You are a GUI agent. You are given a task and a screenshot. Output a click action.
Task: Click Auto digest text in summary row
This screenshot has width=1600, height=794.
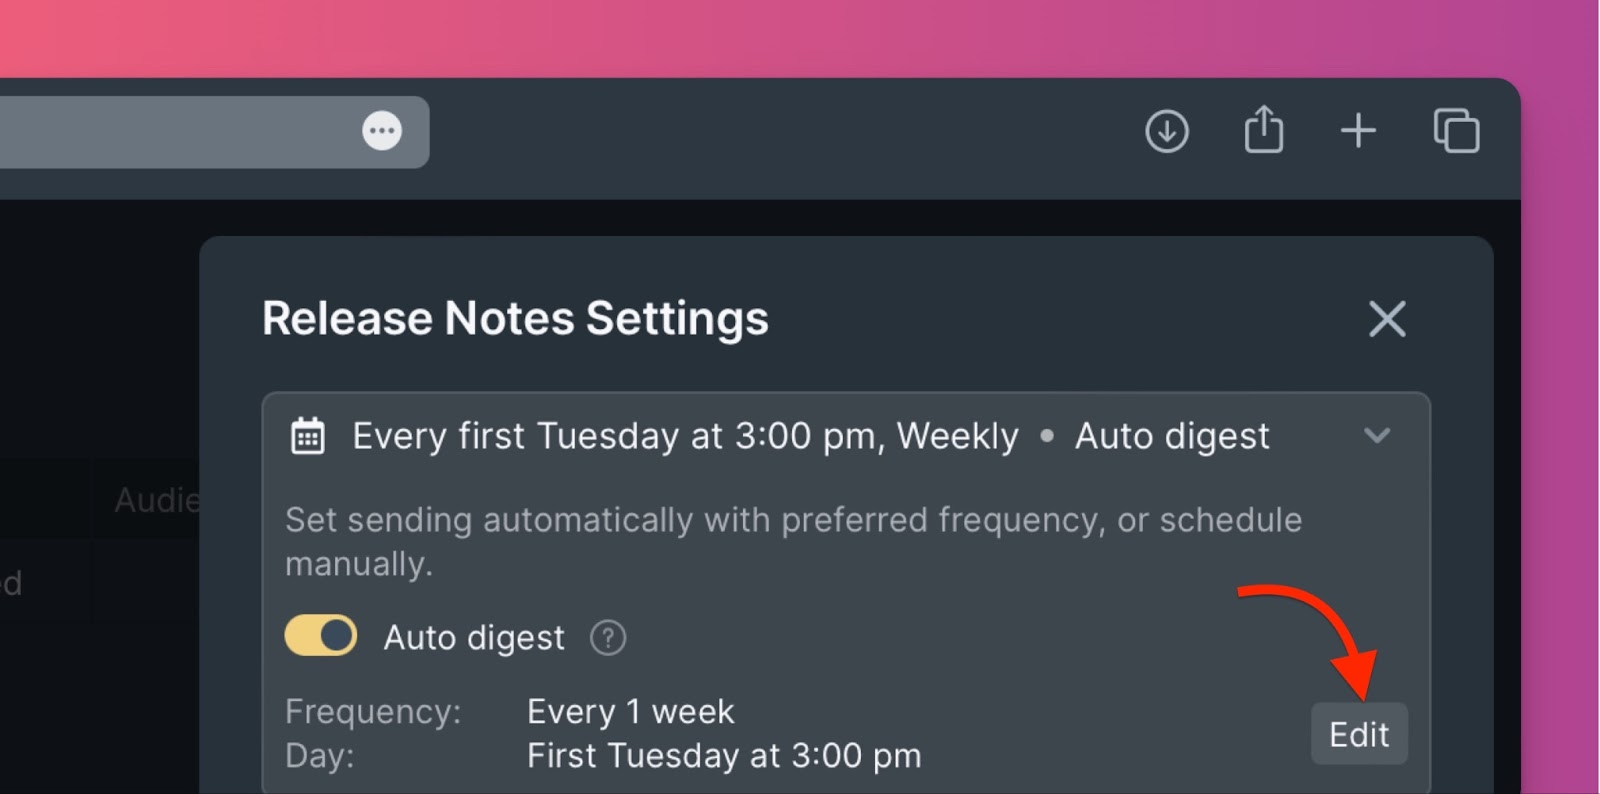click(1172, 437)
